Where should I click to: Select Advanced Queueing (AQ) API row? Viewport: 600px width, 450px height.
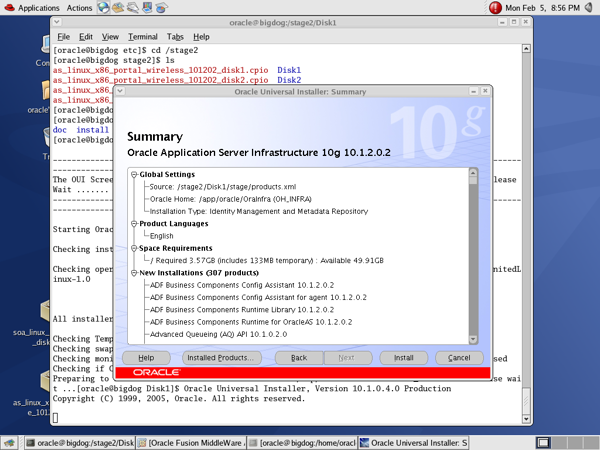click(x=218, y=334)
